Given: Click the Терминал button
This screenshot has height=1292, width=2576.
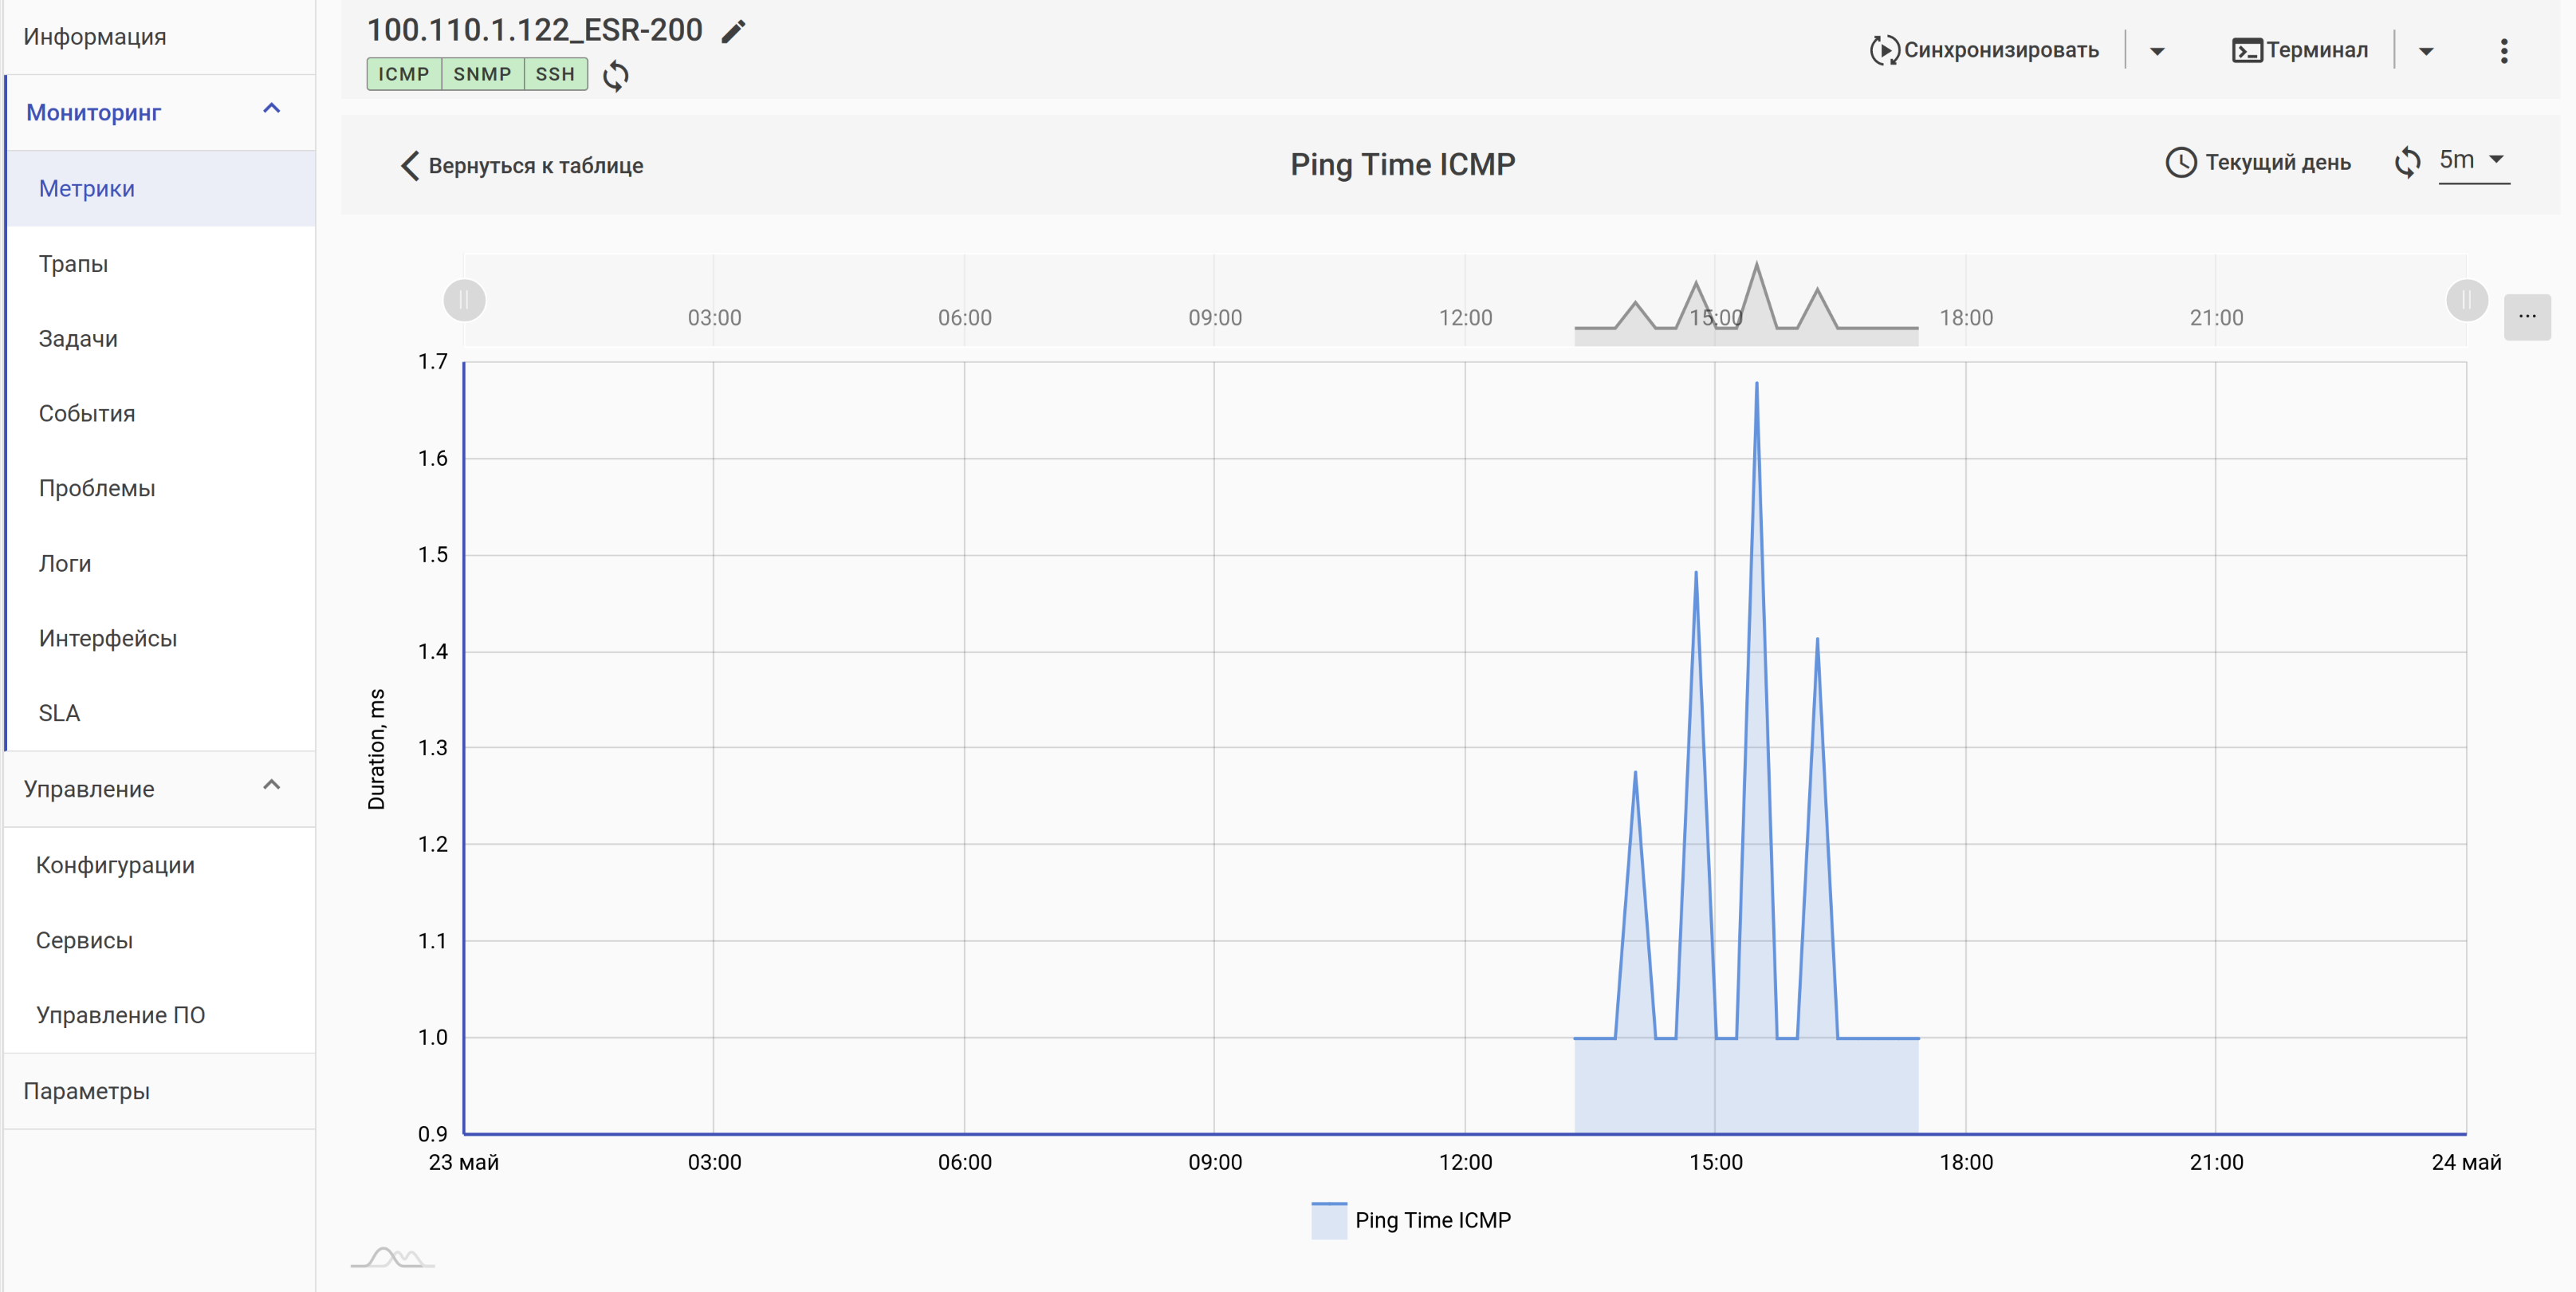Looking at the screenshot, I should tap(2299, 50).
